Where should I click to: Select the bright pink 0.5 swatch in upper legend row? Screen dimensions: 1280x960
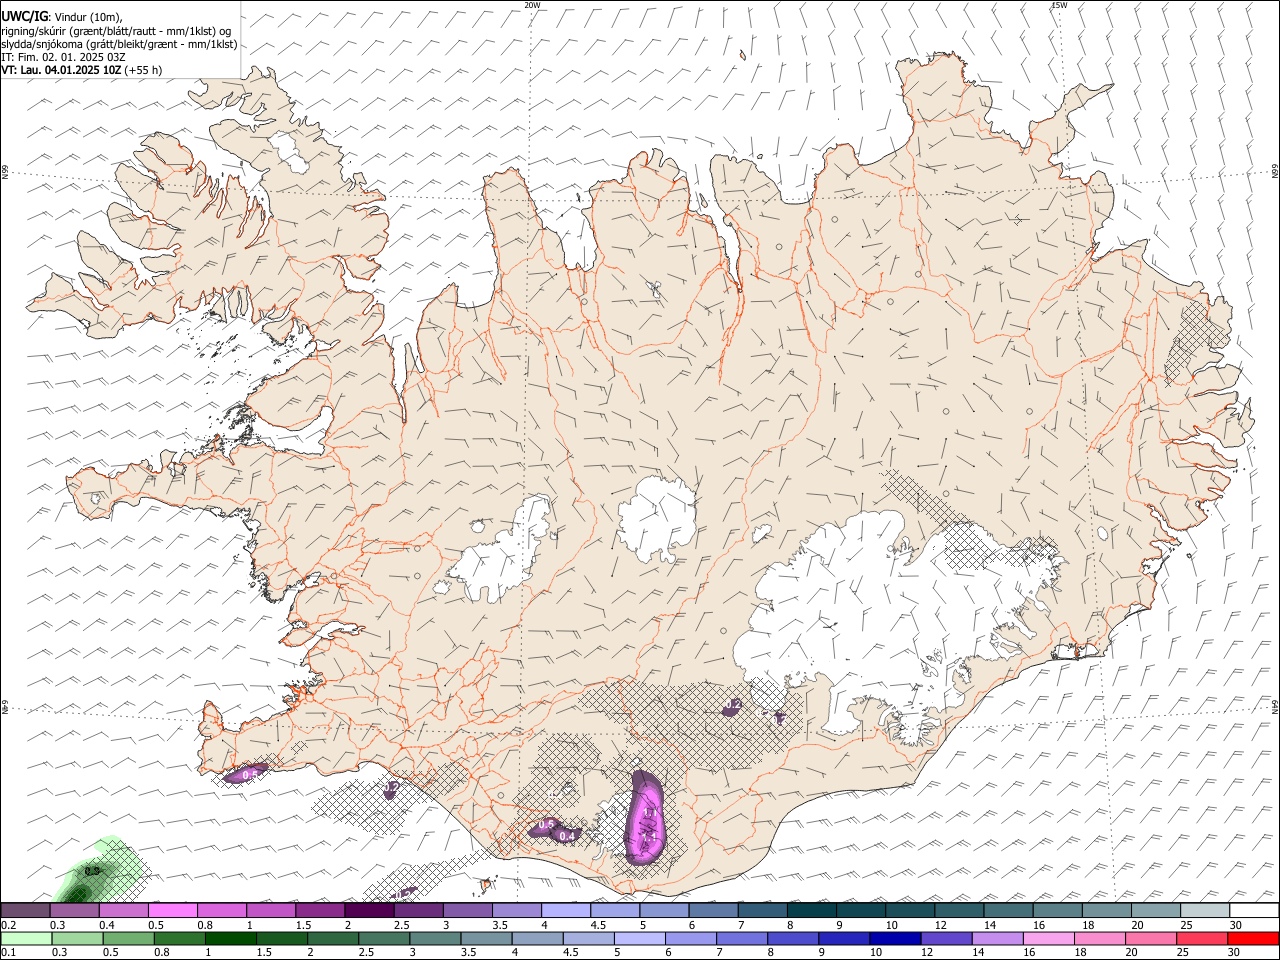(x=173, y=911)
